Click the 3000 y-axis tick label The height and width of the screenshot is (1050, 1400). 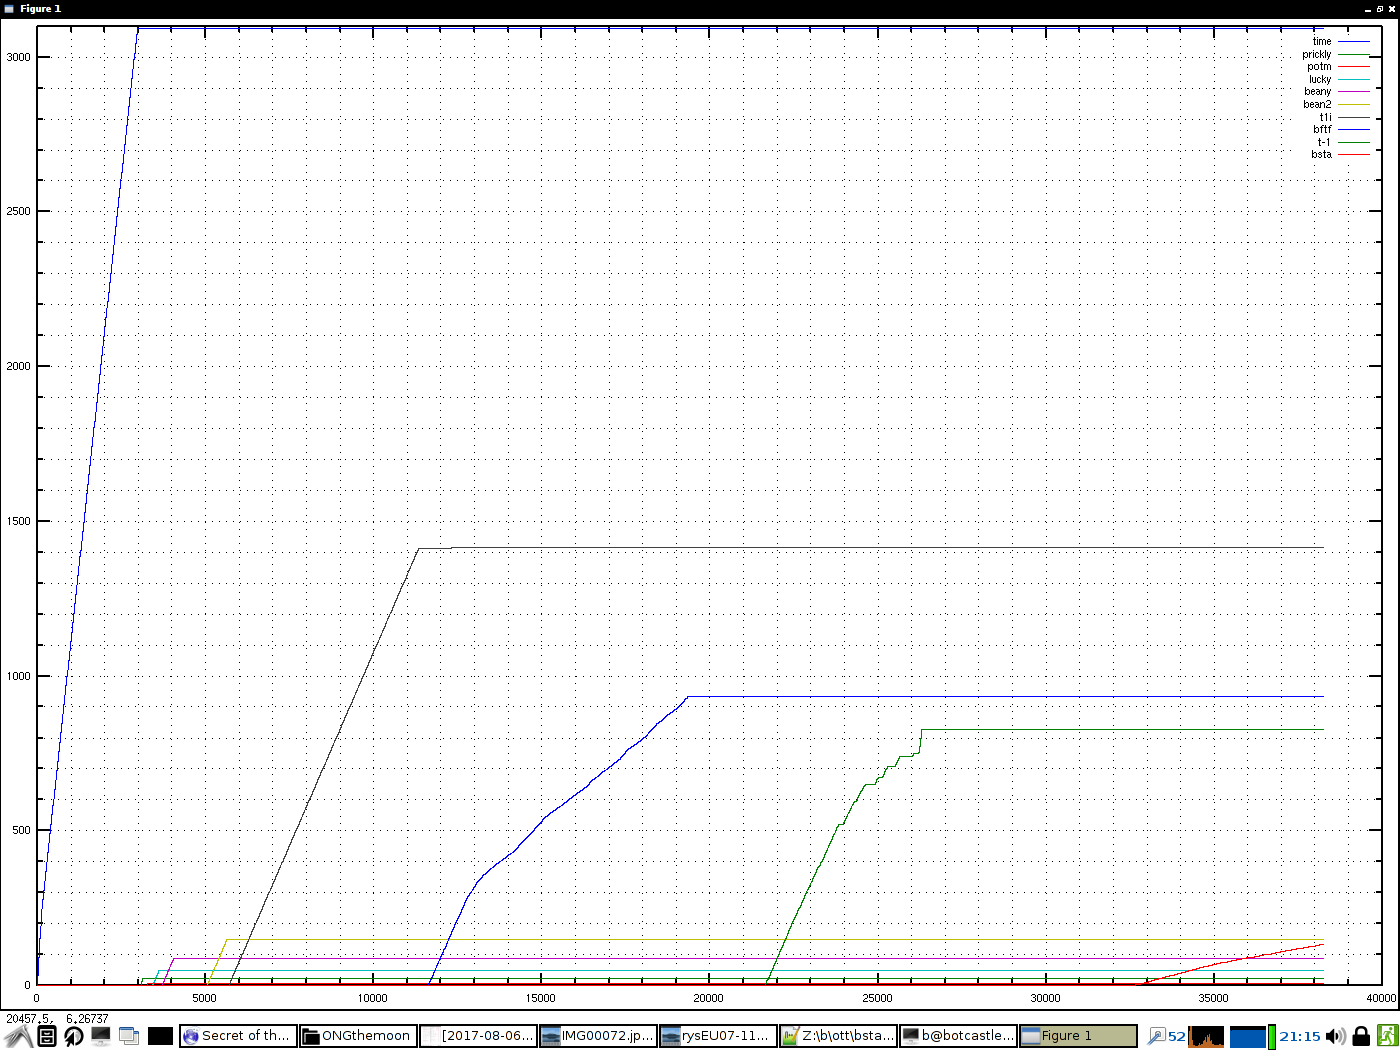click(x=19, y=57)
